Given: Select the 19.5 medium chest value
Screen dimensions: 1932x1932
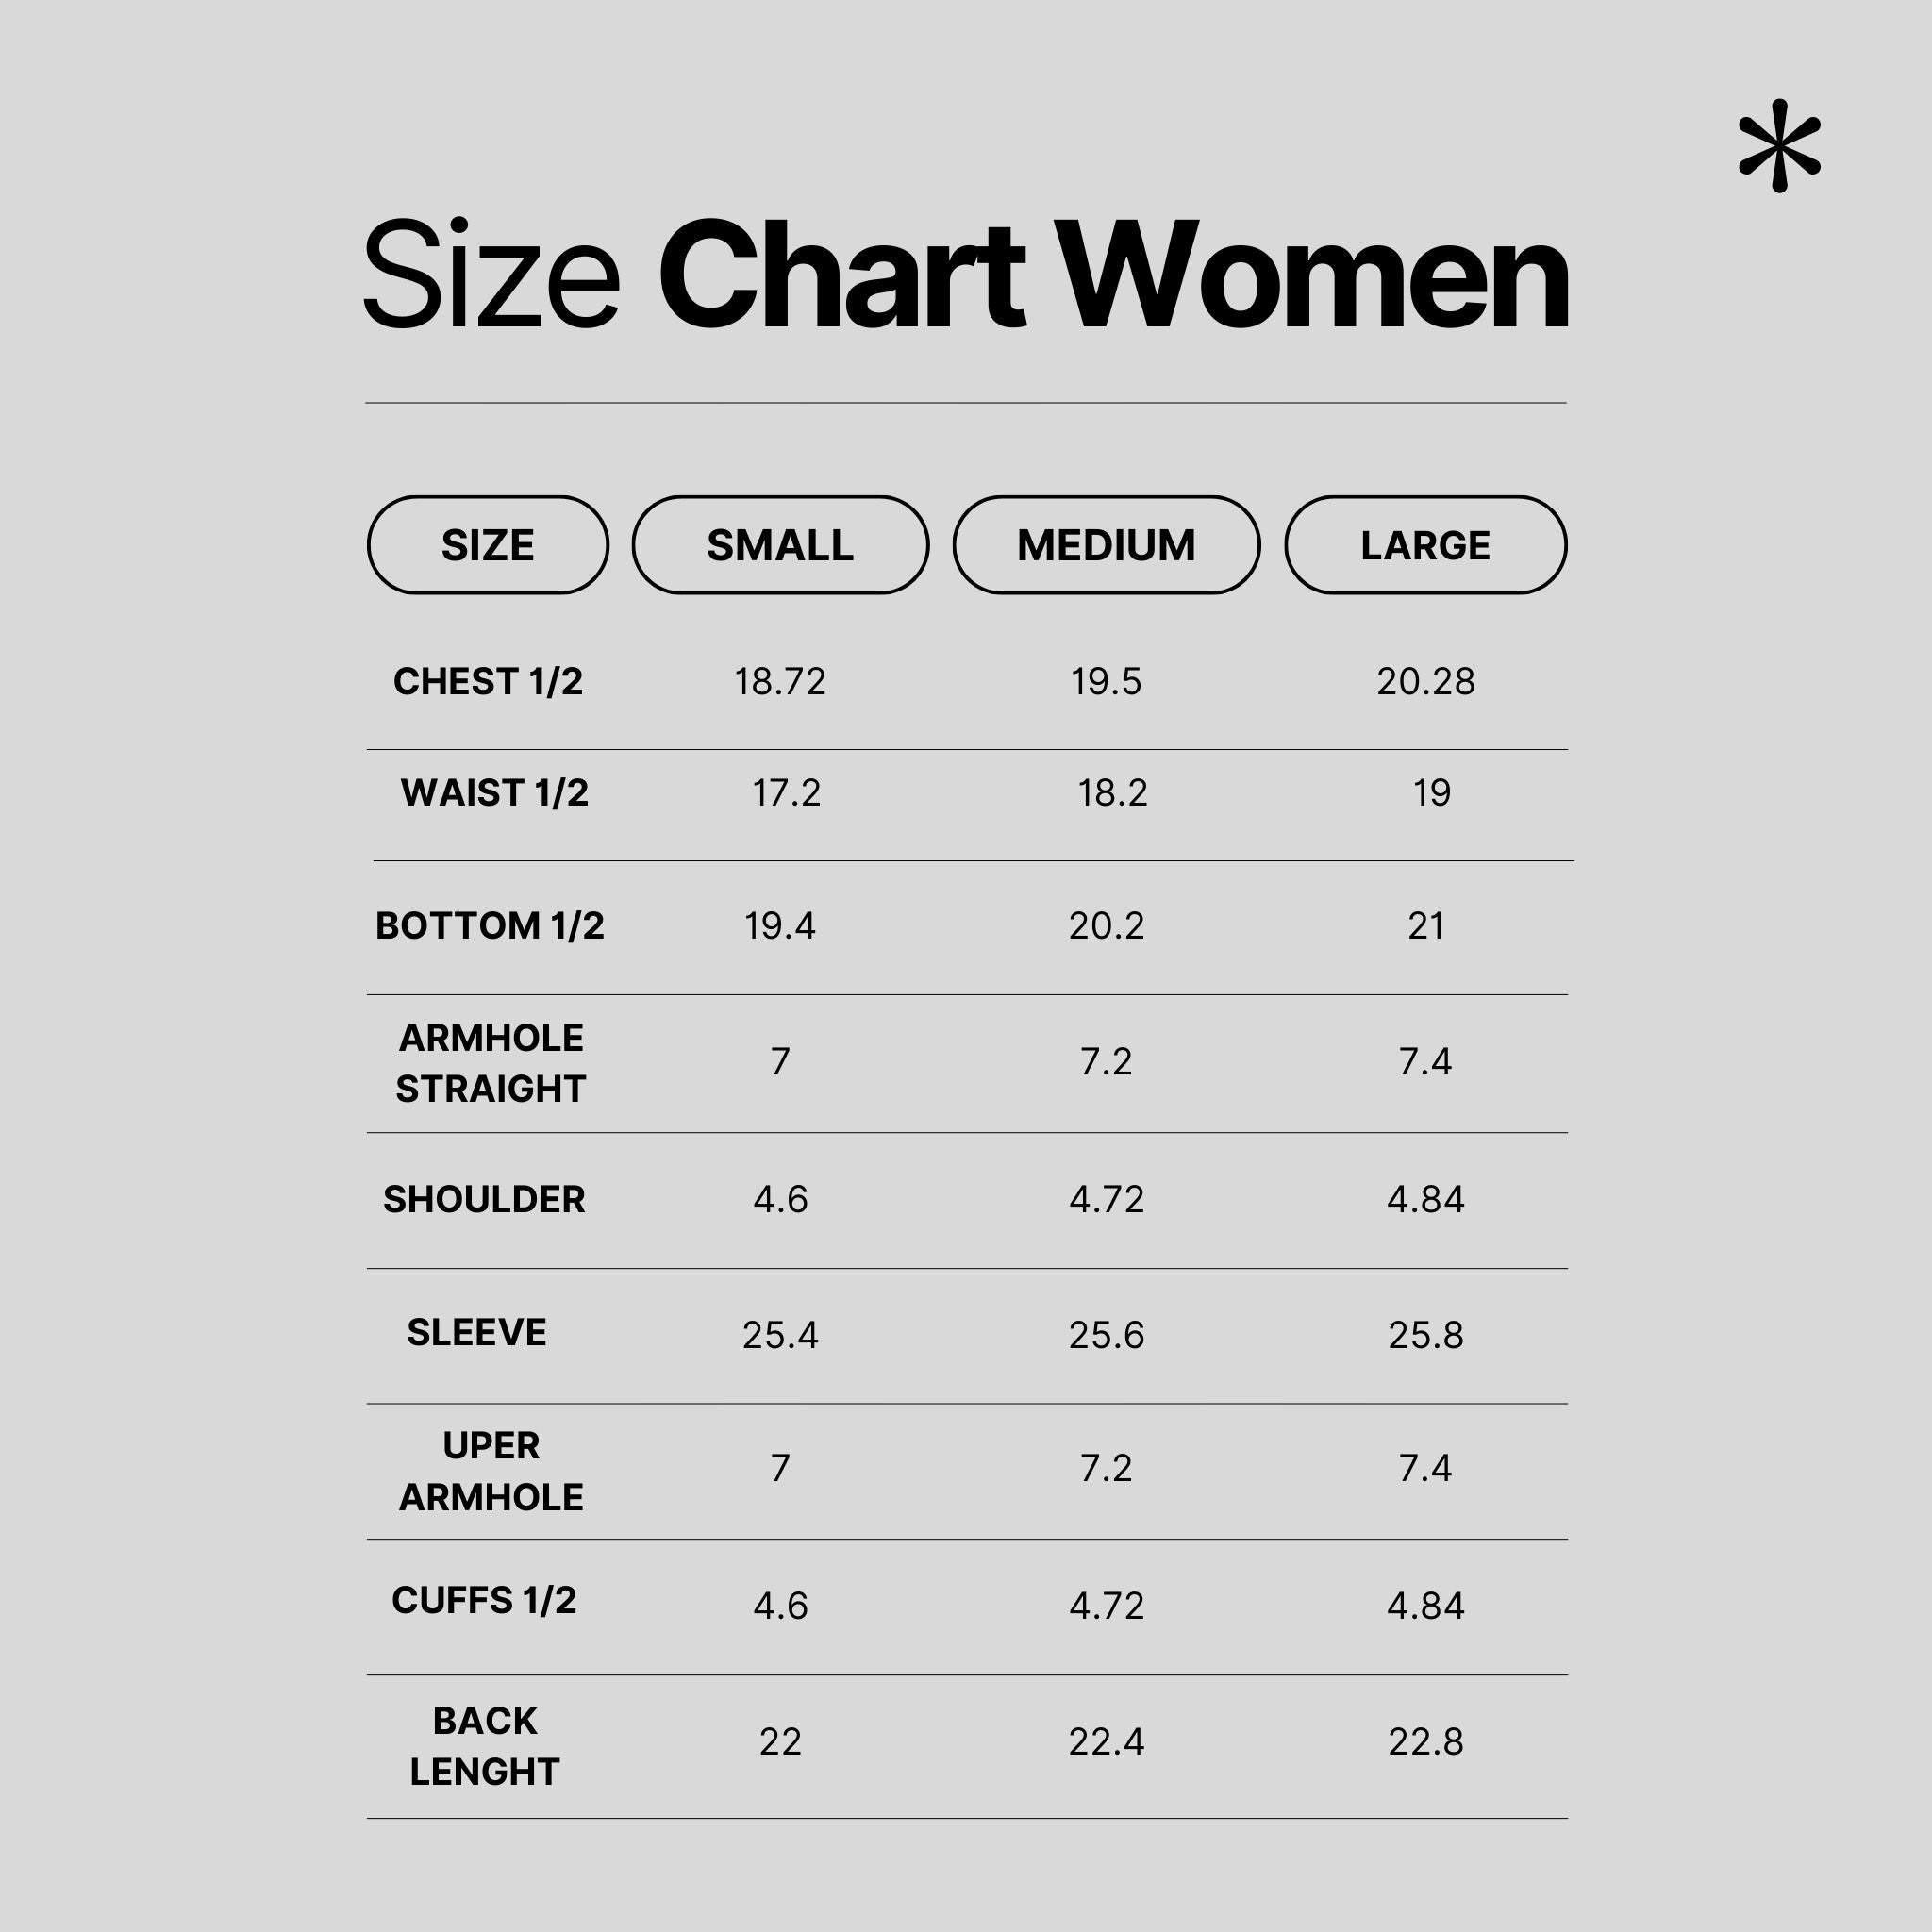Looking at the screenshot, I should tap(1106, 681).
